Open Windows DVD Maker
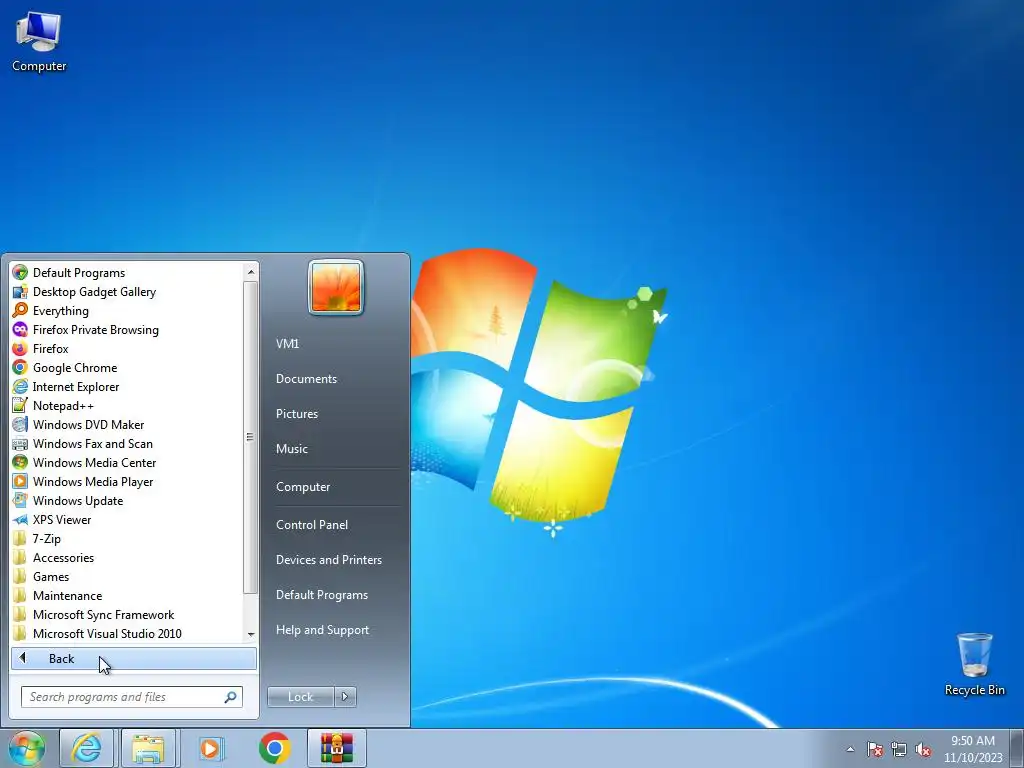The width and height of the screenshot is (1024, 768). coord(88,424)
